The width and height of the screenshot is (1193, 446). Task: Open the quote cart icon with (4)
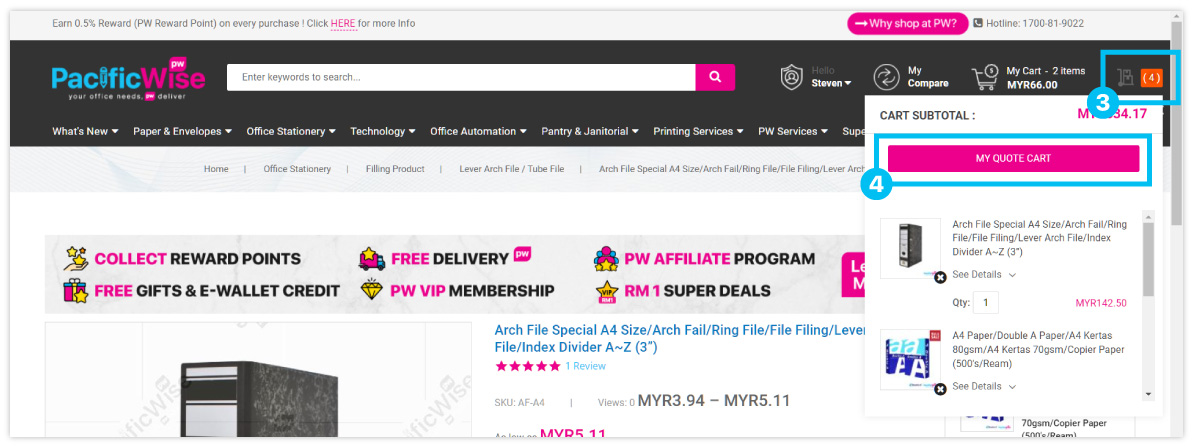pyautogui.click(x=1139, y=77)
